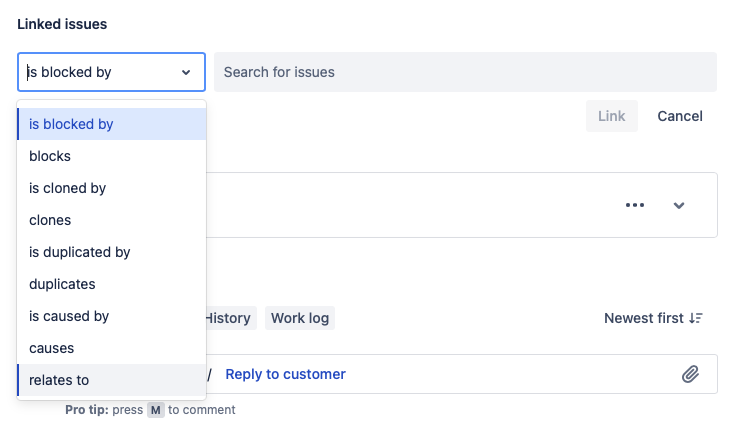Click the Search for issues field
The image size is (730, 433).
click(x=465, y=72)
